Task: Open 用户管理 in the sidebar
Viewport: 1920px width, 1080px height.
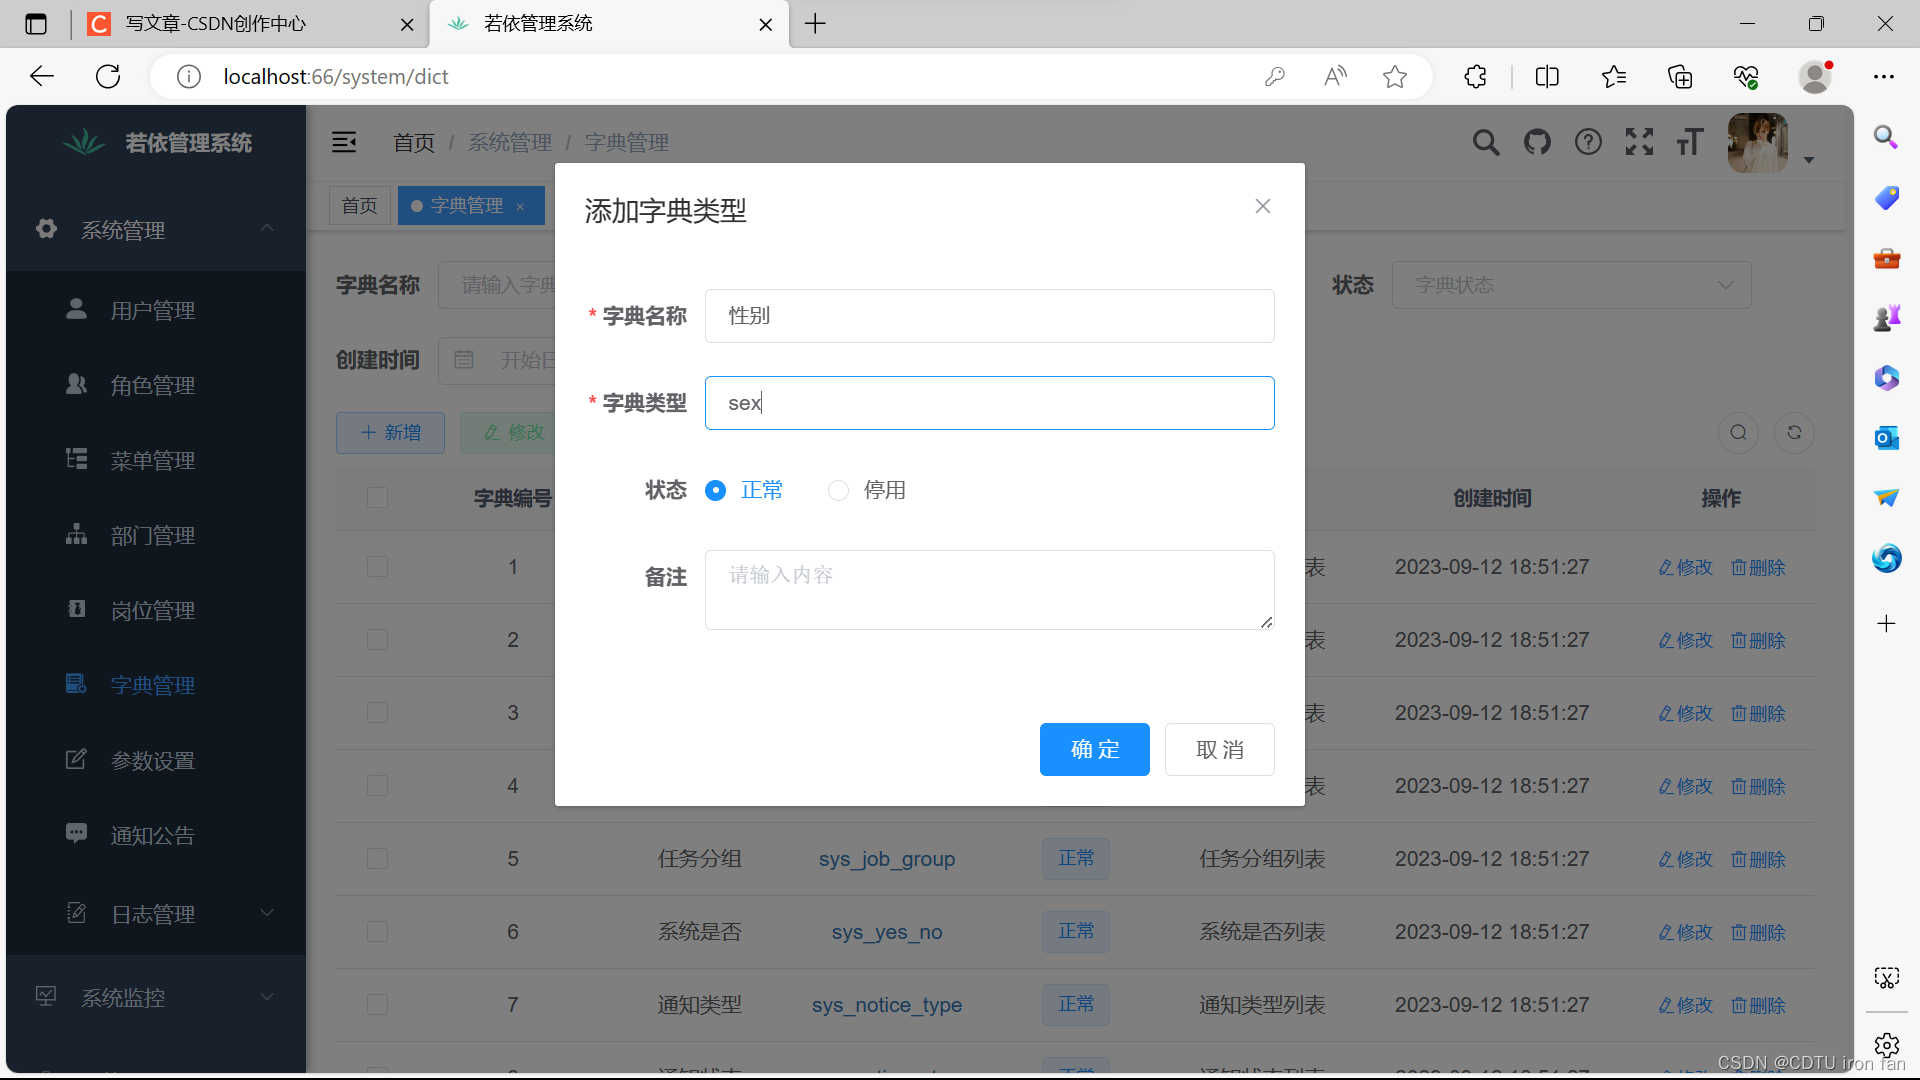Action: (x=156, y=310)
